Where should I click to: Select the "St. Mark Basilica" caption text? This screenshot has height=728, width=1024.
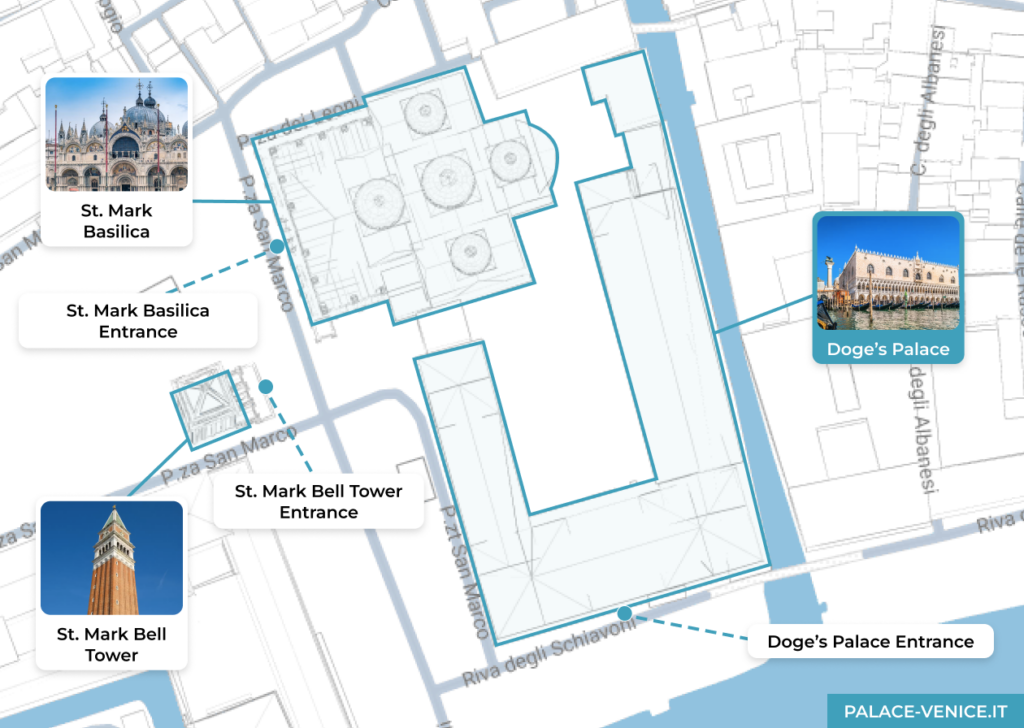[x=117, y=221]
